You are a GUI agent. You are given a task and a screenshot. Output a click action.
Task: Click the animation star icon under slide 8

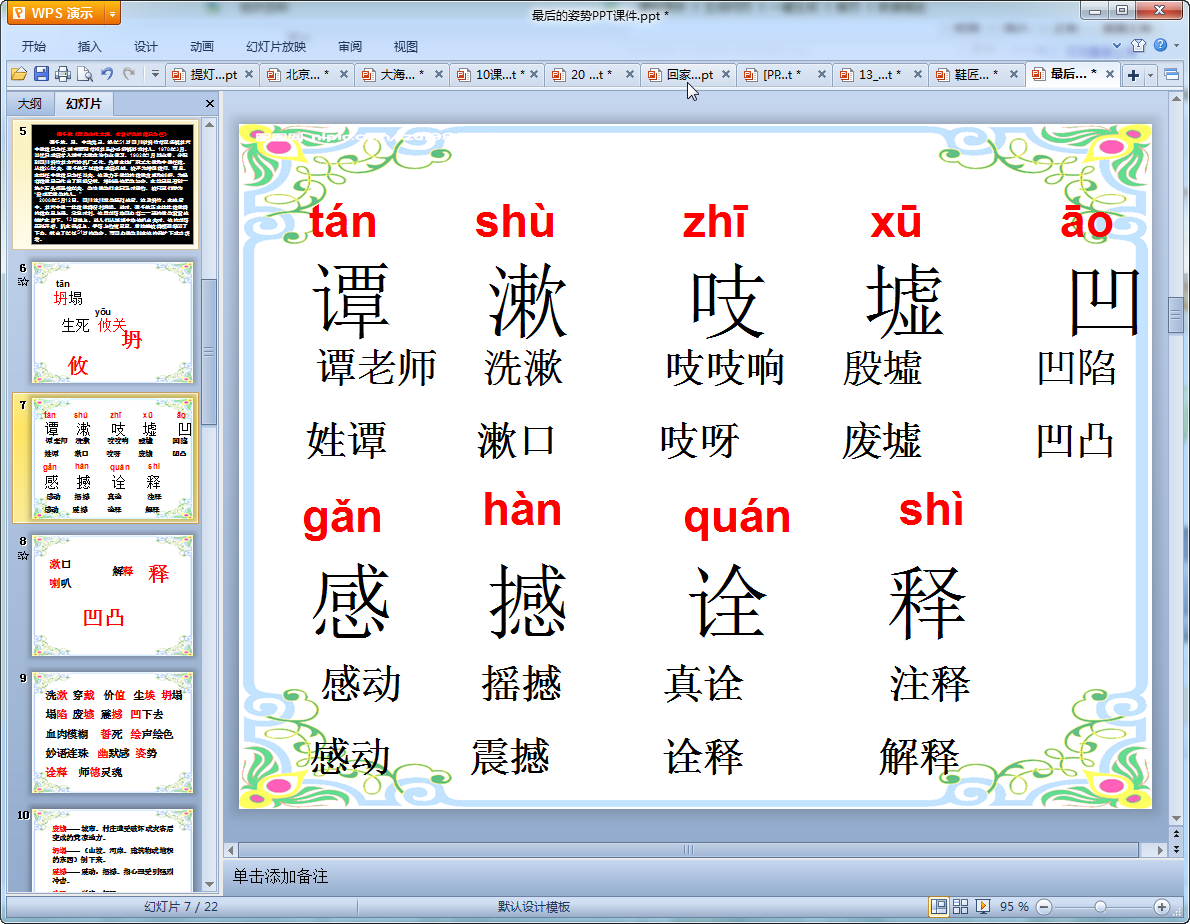pyautogui.click(x=23, y=555)
